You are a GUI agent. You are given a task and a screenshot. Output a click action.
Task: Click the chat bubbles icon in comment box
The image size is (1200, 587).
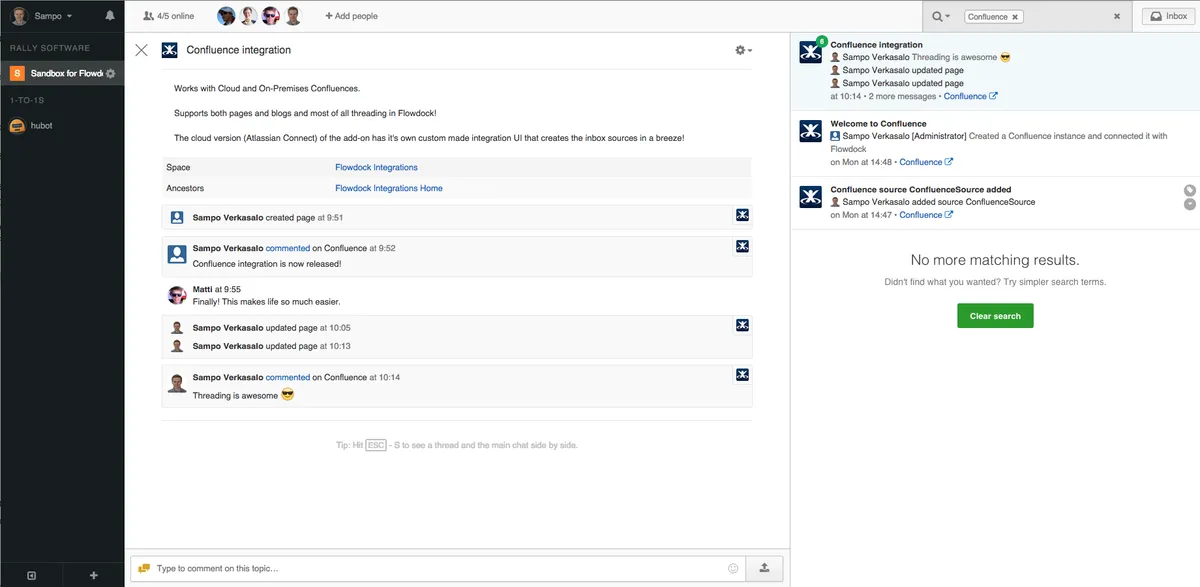144,568
